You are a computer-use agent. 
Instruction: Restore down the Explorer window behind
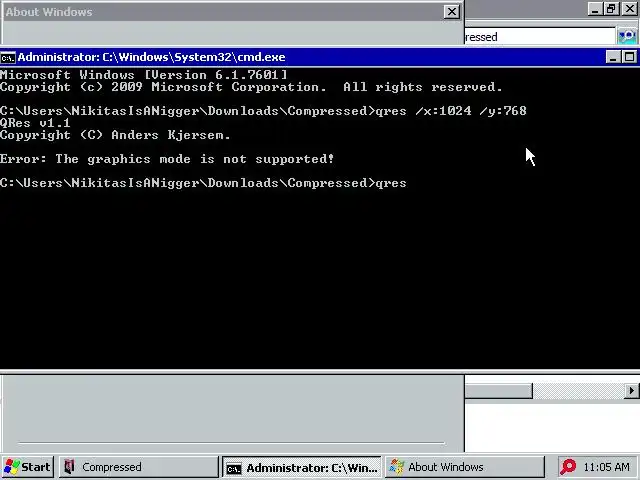(x=611, y=9)
